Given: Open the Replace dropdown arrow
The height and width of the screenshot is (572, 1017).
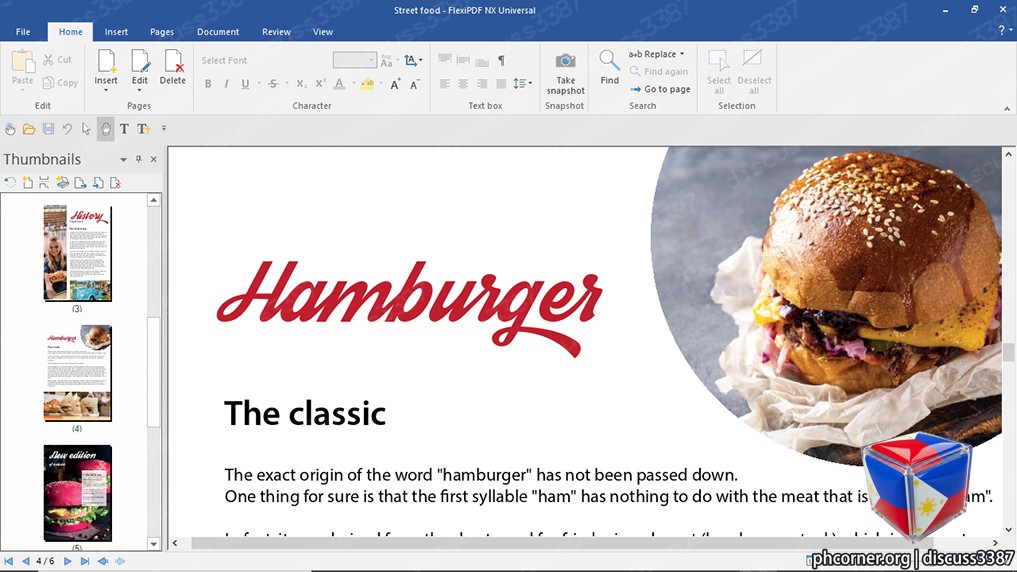Looking at the screenshot, I should pyautogui.click(x=682, y=54).
